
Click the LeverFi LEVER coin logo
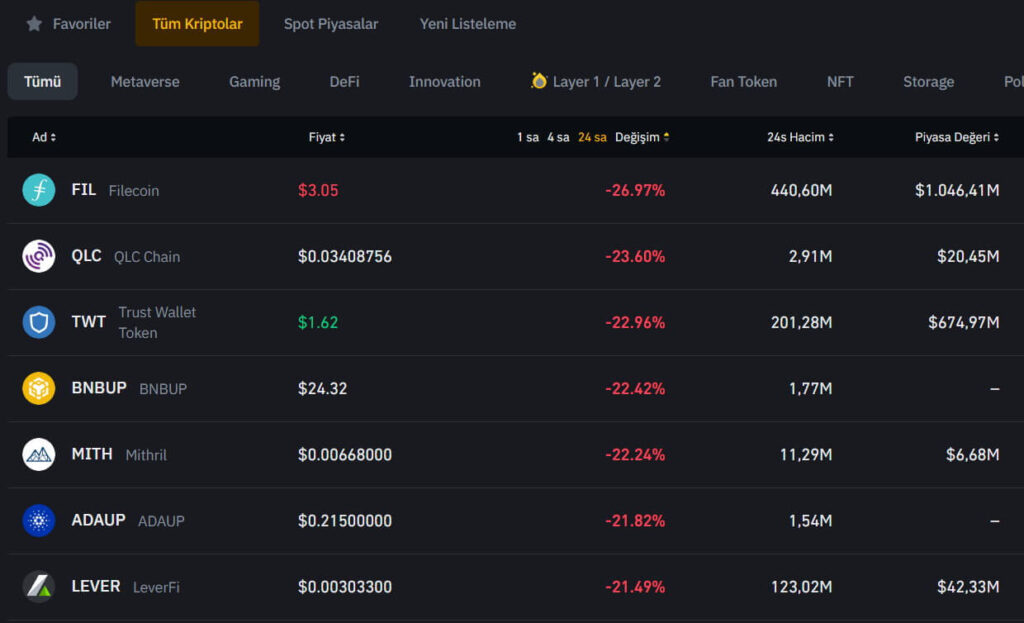pos(39,586)
